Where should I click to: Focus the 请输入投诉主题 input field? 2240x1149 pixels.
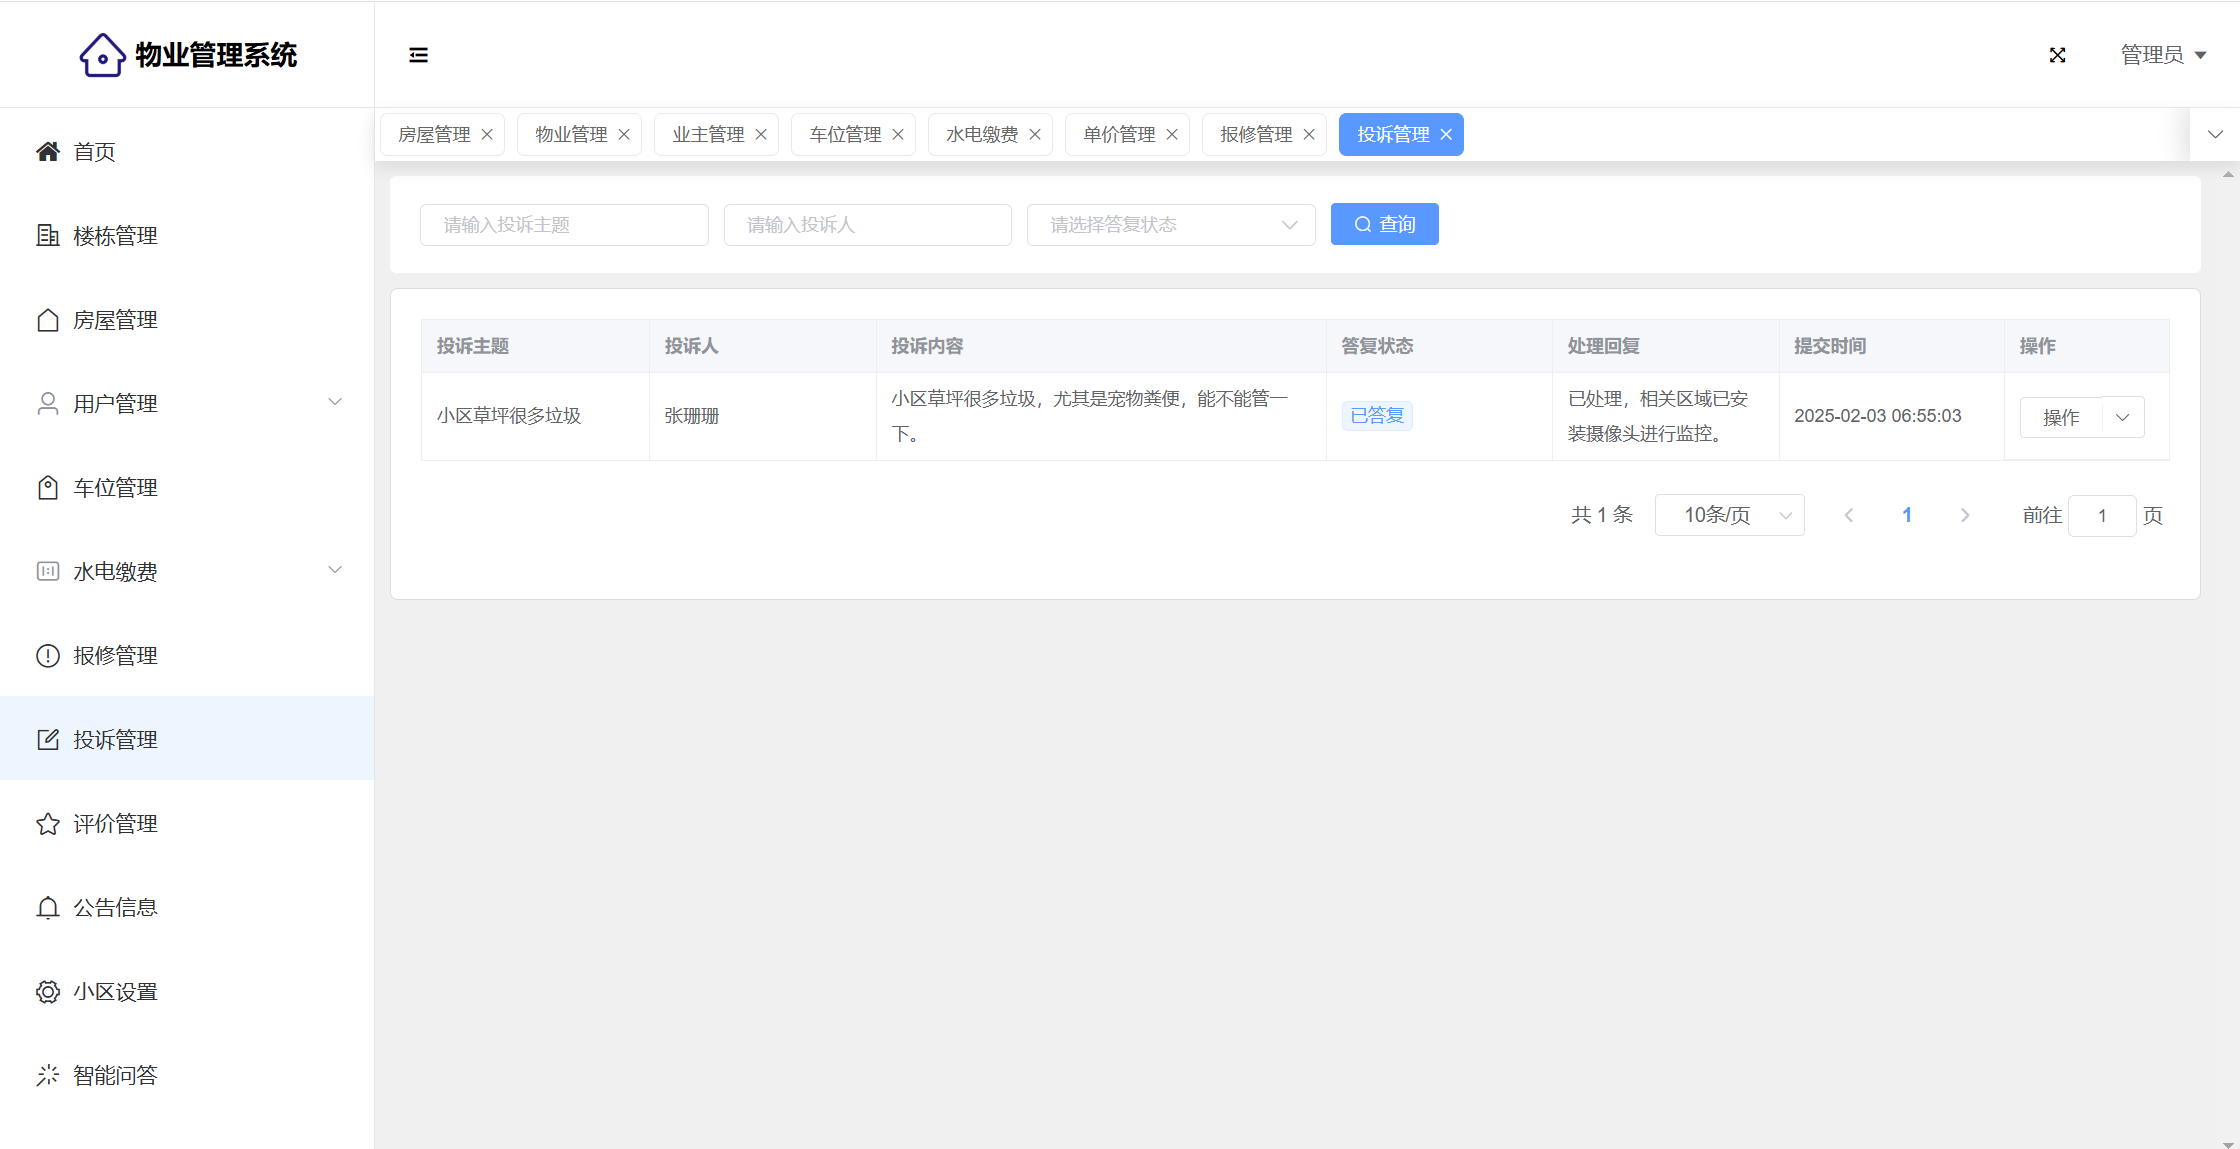(564, 225)
